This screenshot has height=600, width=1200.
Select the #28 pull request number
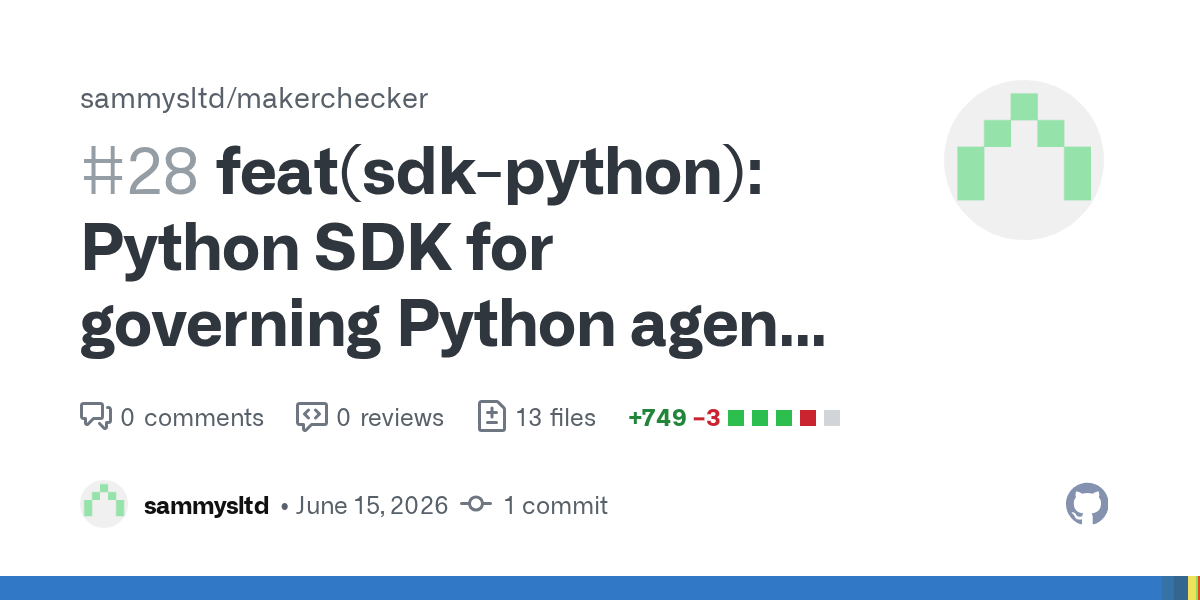(x=140, y=173)
